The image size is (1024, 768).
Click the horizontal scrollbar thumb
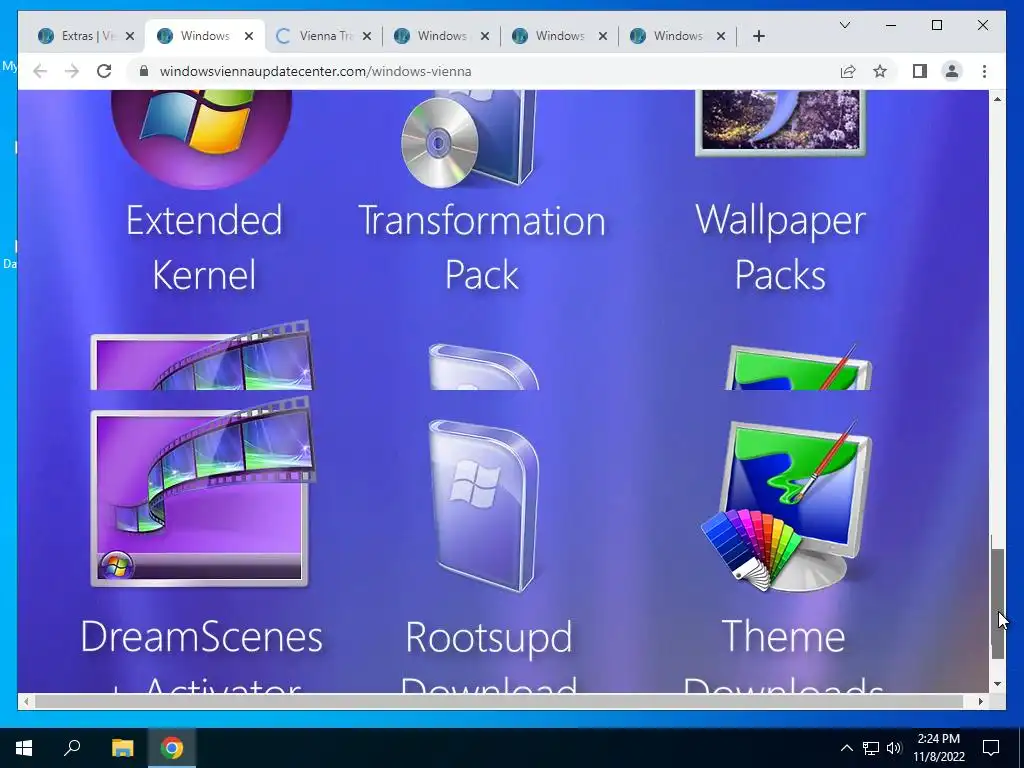tap(500, 701)
